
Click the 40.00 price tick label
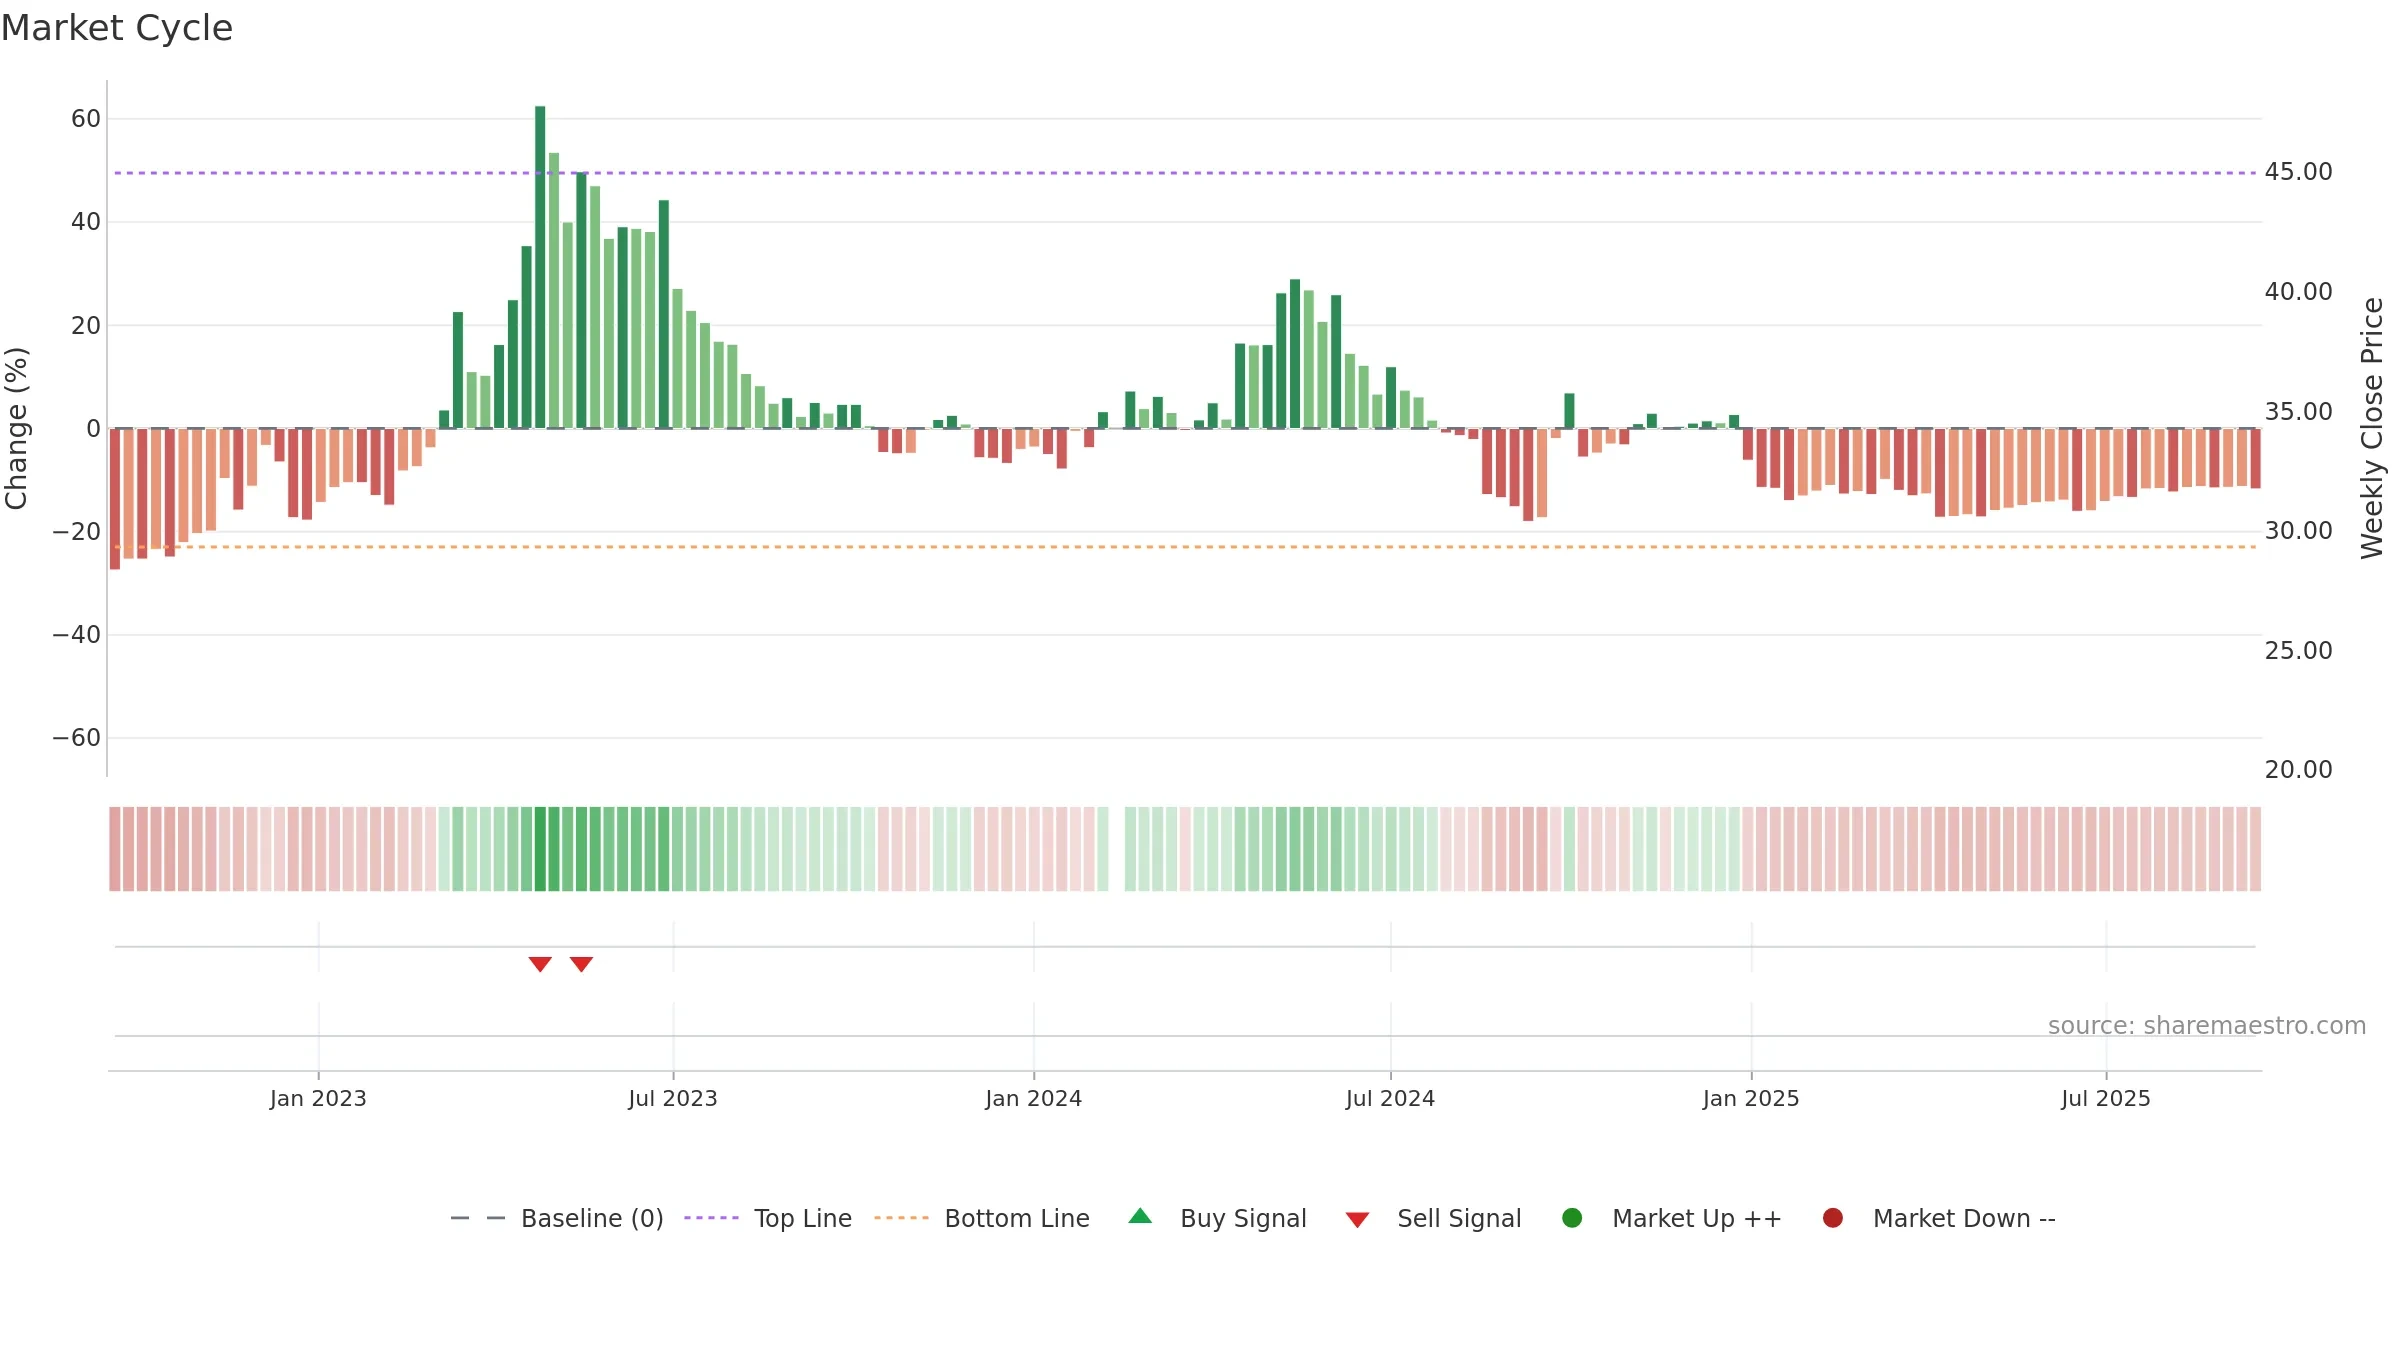pos(2298,291)
